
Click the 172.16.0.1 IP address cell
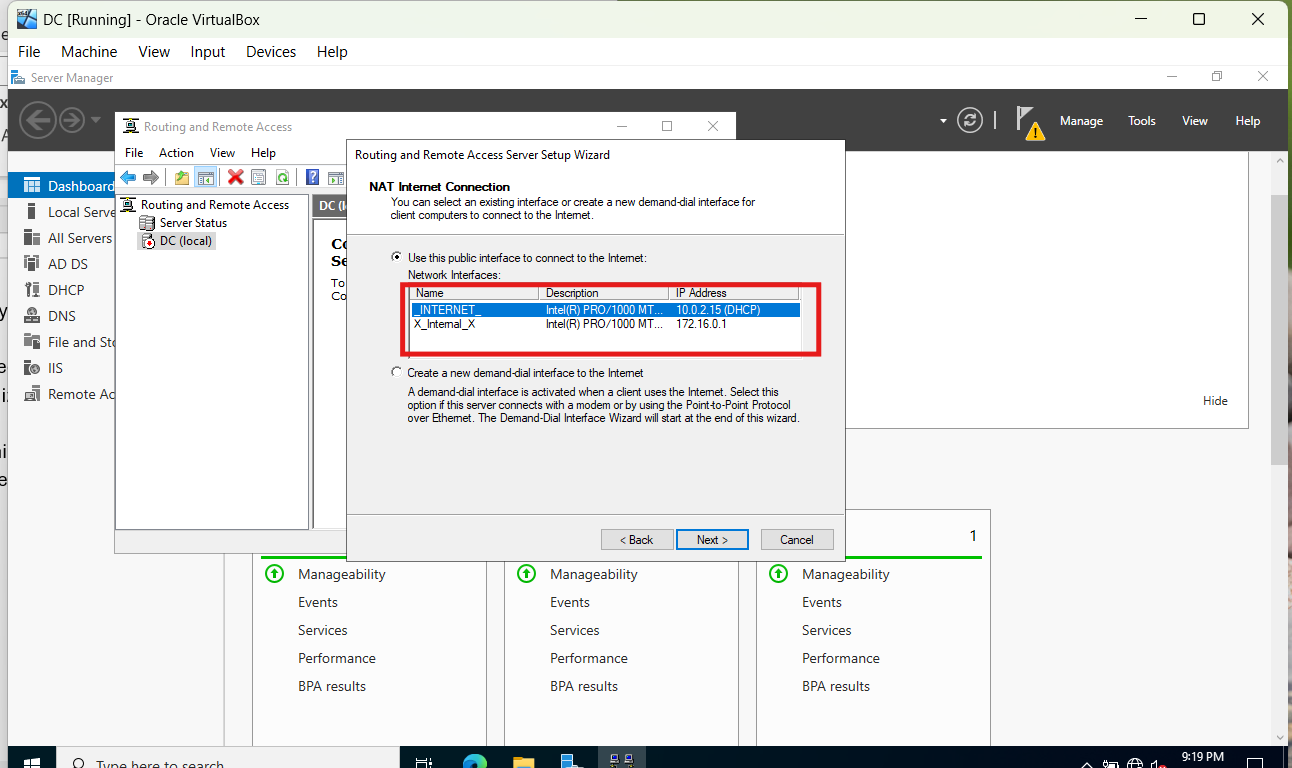tap(702, 324)
